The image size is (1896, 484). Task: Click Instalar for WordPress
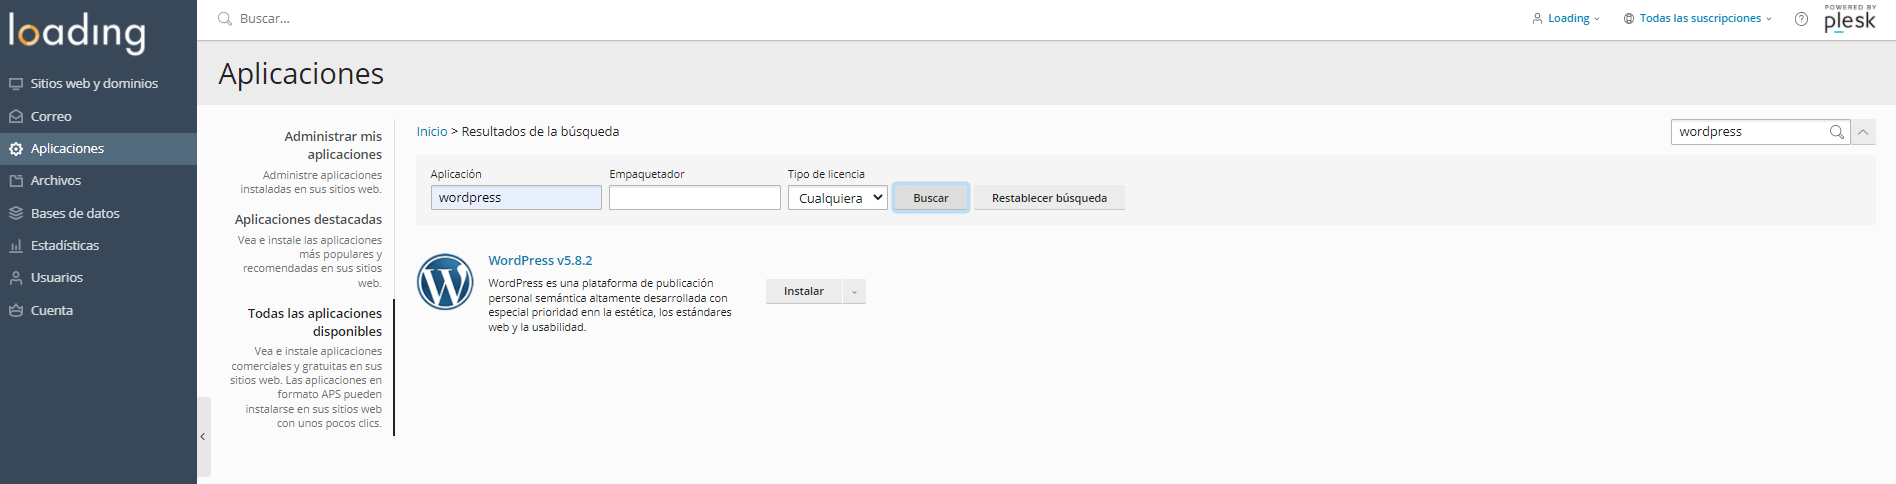[x=804, y=292]
